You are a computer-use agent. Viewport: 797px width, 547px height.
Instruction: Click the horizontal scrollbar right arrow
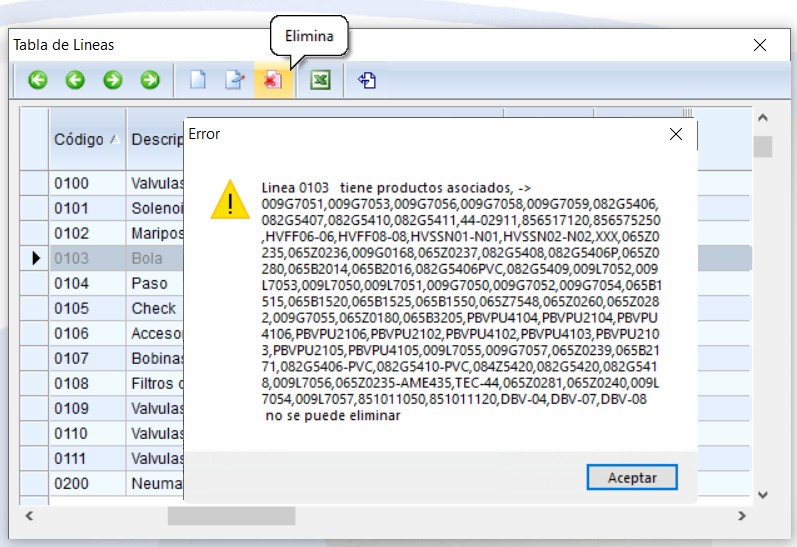click(741, 516)
